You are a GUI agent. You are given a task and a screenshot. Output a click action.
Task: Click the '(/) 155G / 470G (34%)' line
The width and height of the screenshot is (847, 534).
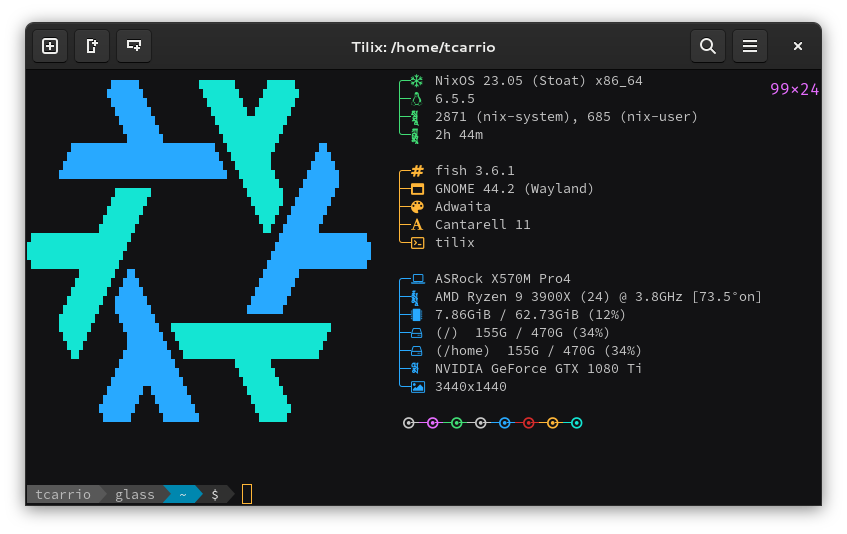(x=522, y=333)
